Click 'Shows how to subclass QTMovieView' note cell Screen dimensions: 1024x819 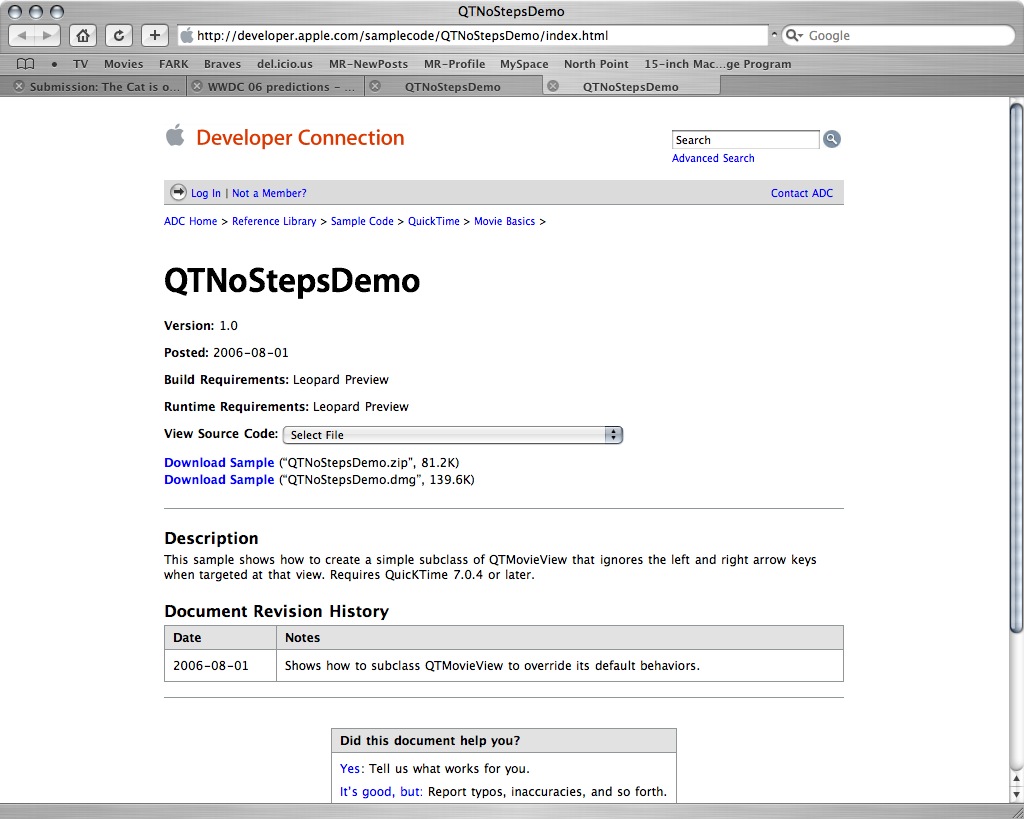560,666
